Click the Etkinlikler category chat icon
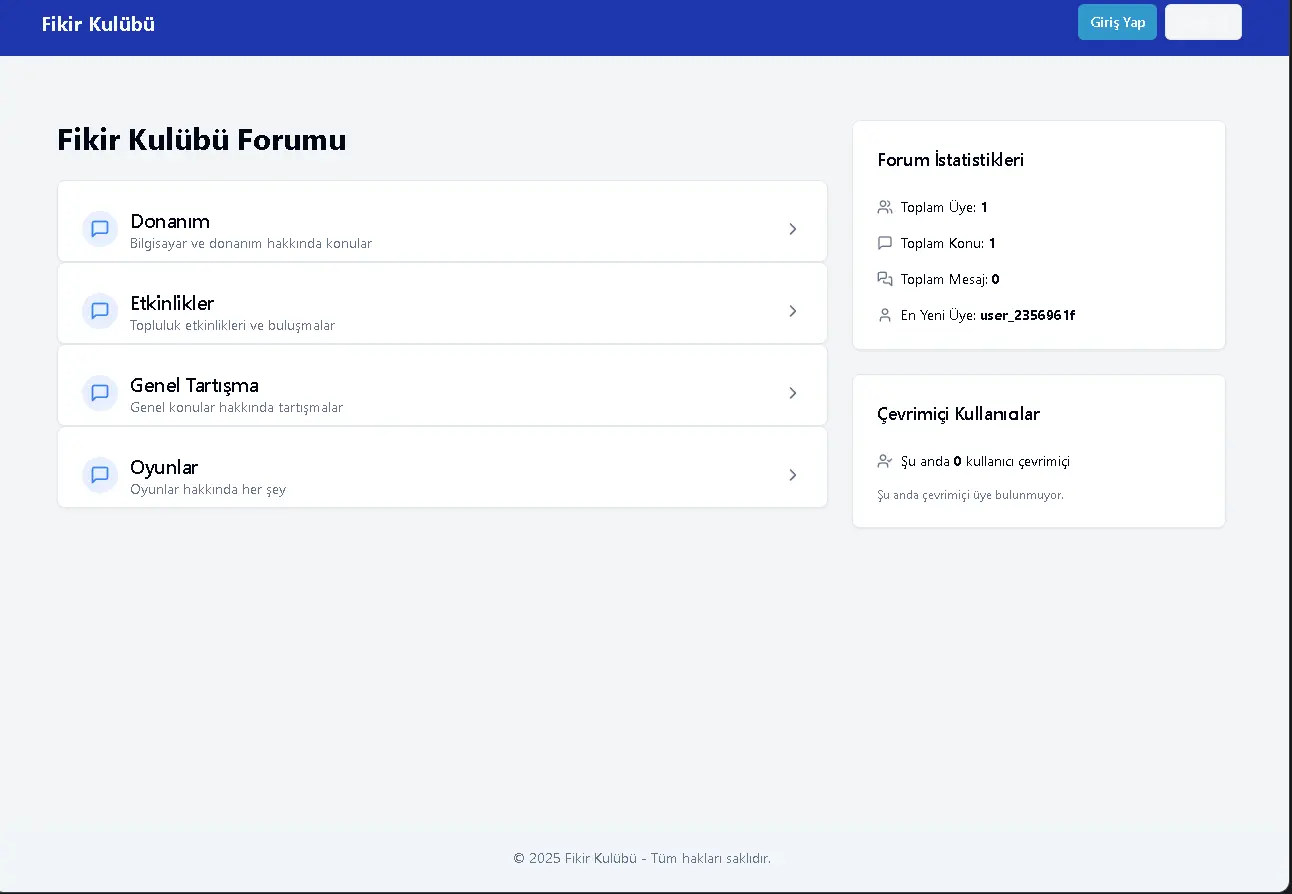1292x894 pixels. pyautogui.click(x=100, y=311)
